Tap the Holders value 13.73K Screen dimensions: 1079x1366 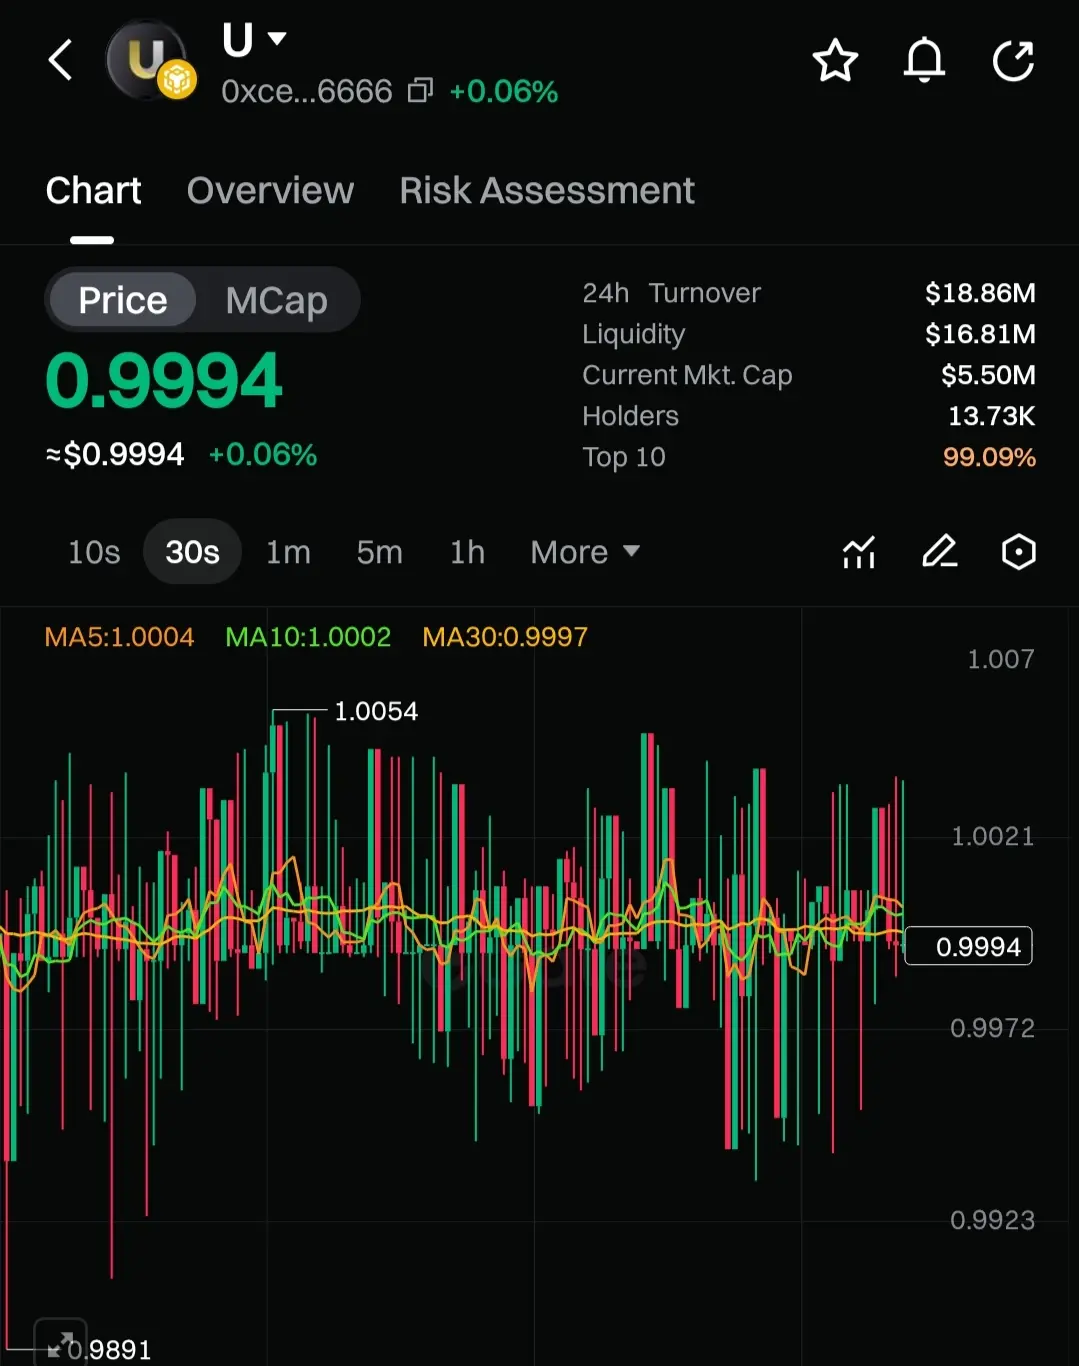coord(991,416)
